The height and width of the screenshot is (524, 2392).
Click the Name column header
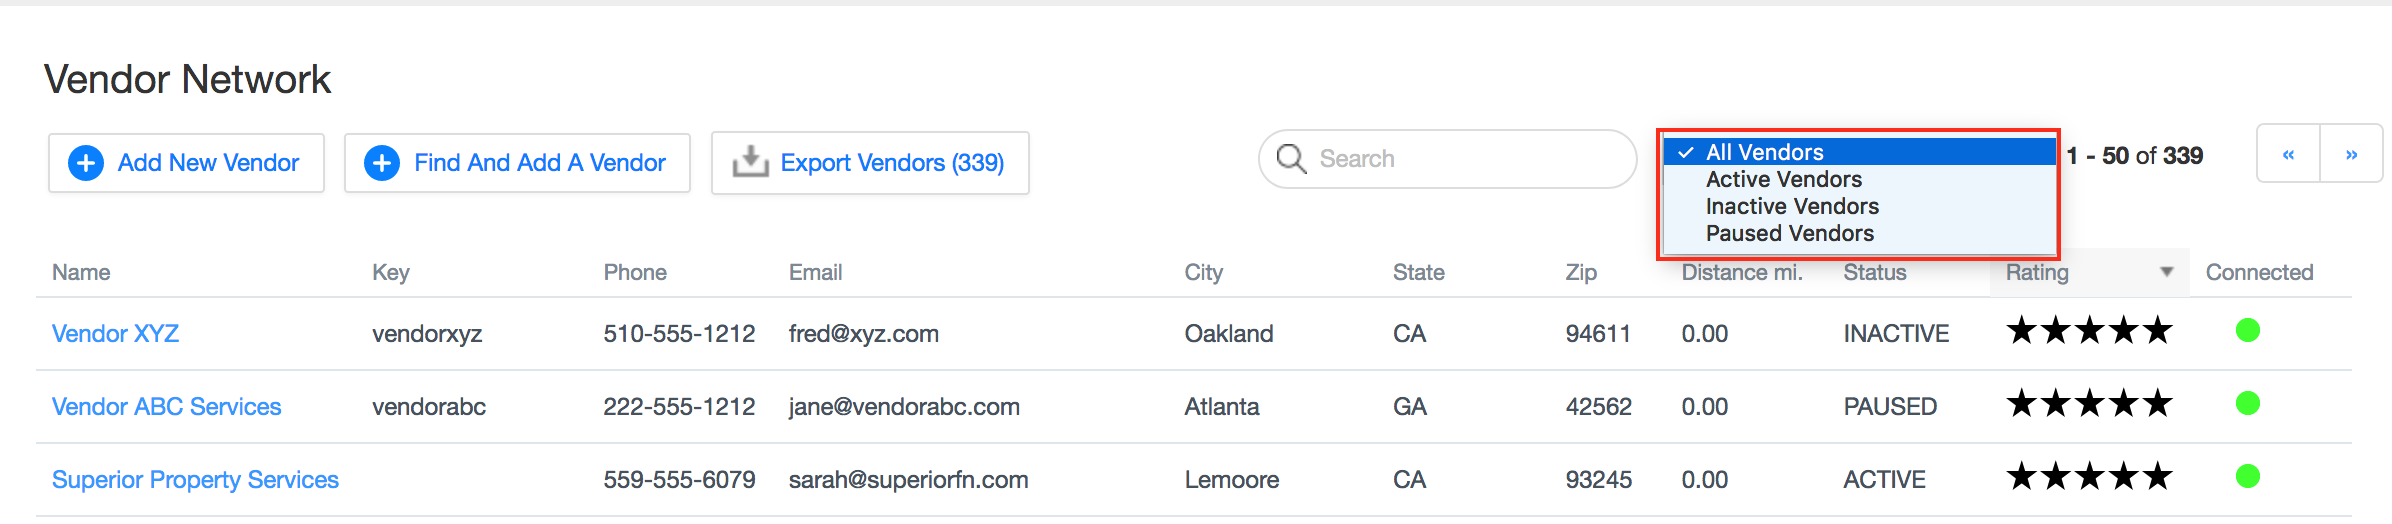pos(81,272)
